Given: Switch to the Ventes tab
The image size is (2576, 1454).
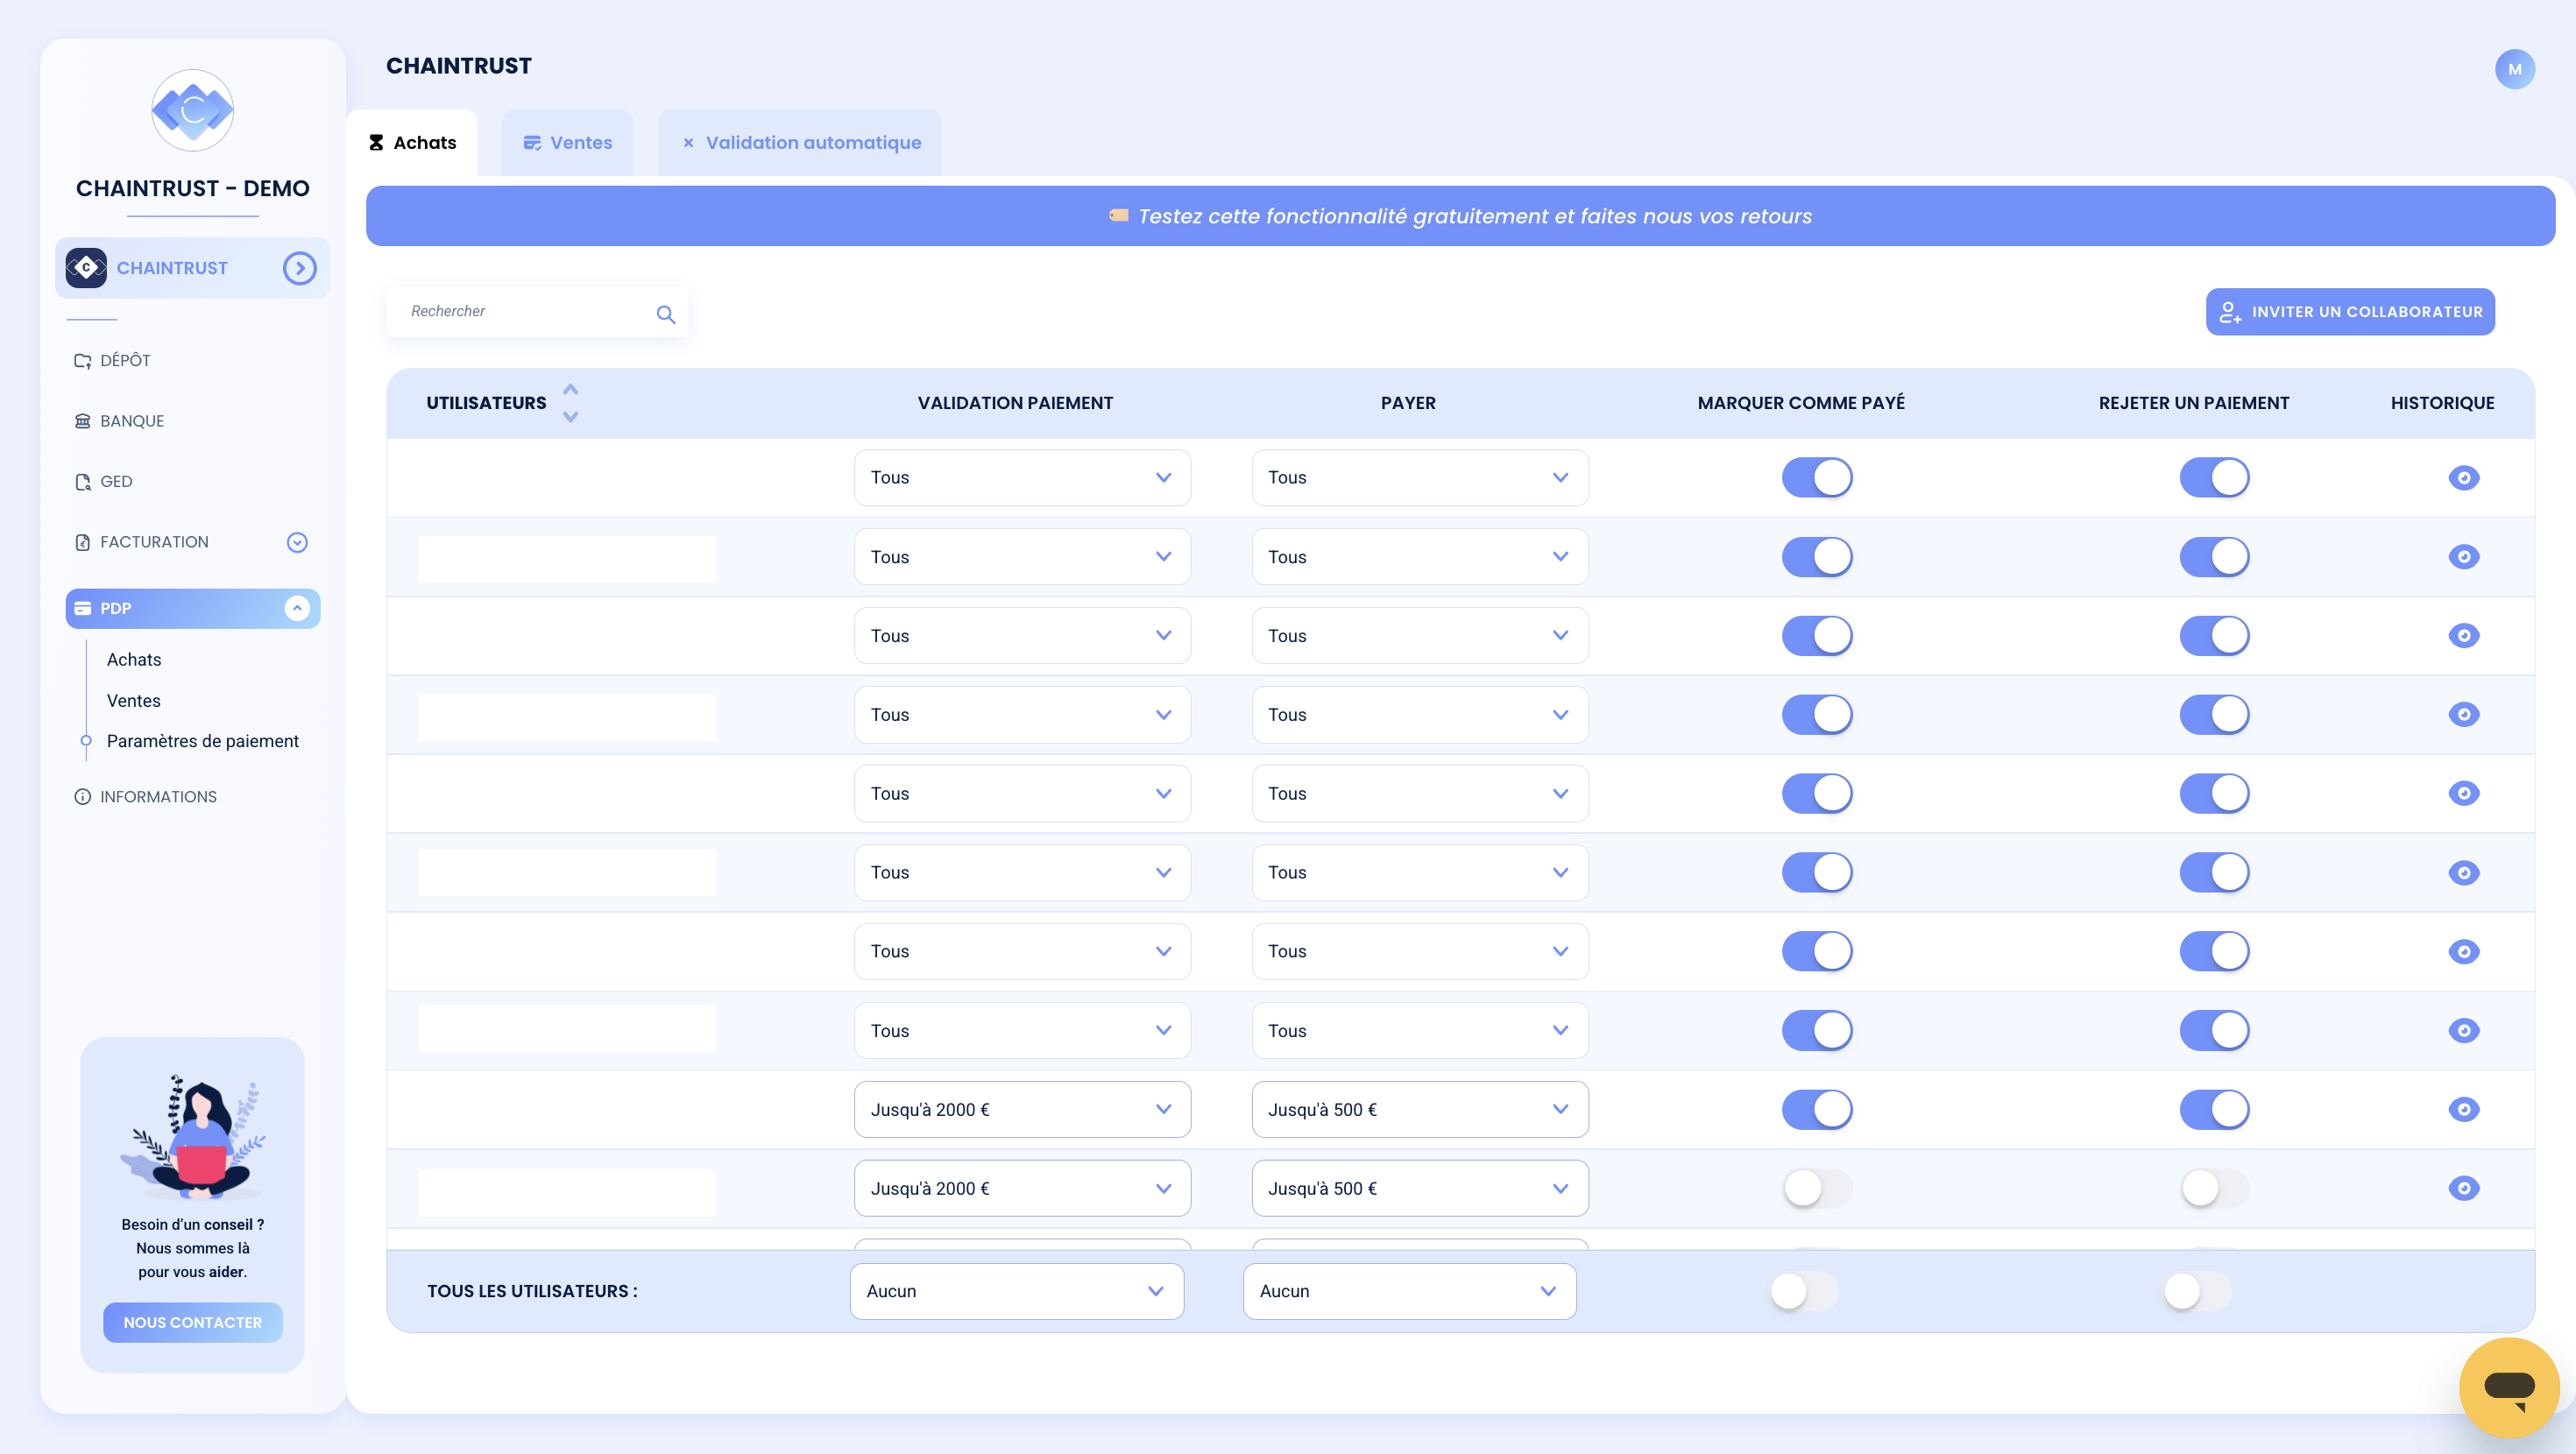Looking at the screenshot, I should pyautogui.click(x=567, y=143).
